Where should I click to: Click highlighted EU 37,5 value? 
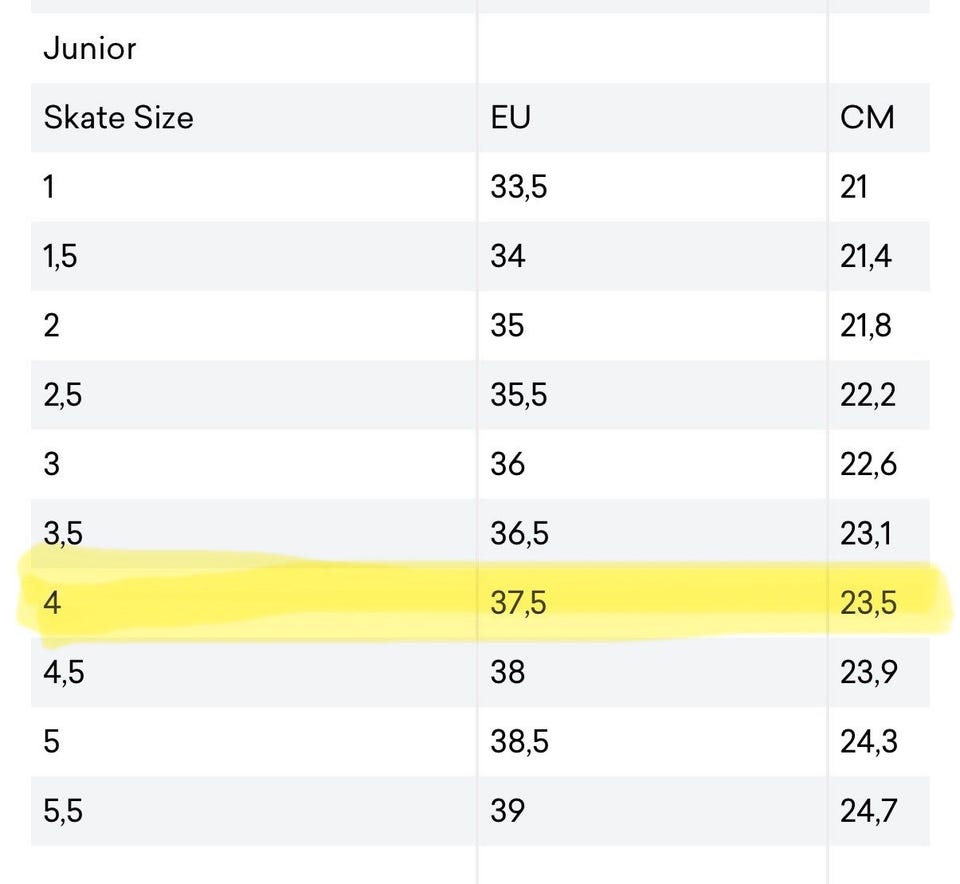pyautogui.click(x=519, y=603)
